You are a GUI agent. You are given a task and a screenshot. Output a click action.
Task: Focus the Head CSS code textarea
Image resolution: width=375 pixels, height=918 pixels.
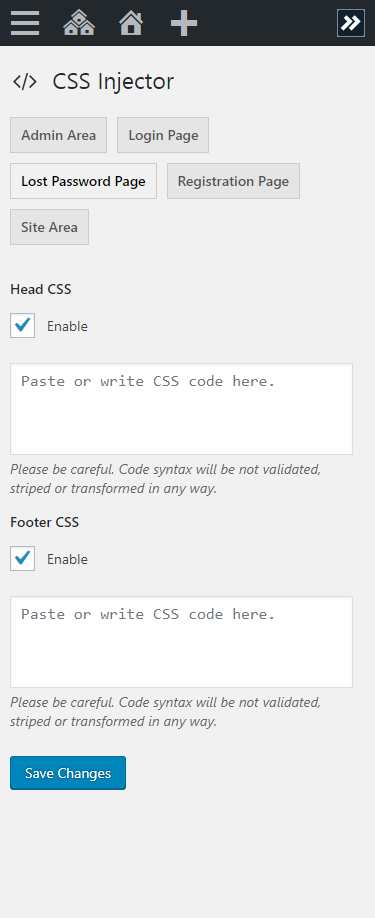(x=181, y=409)
